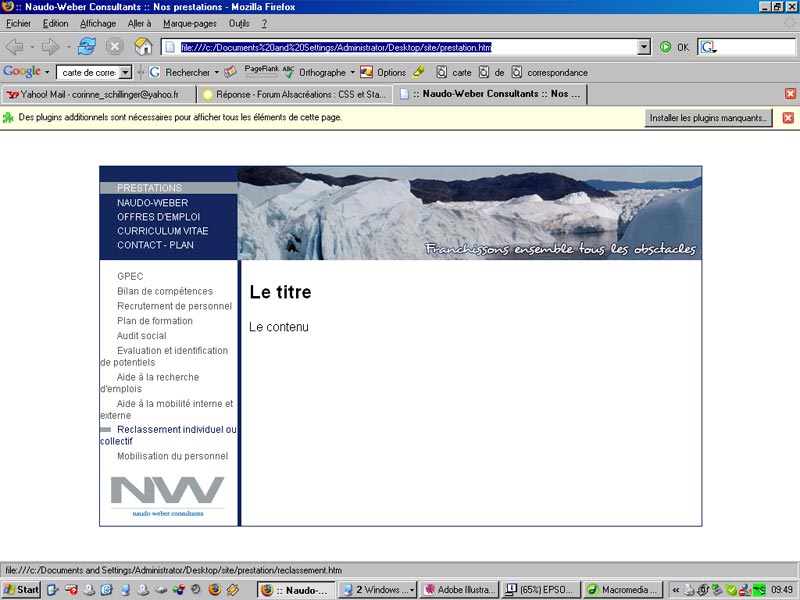The width and height of the screenshot is (800, 600).
Task: Click the address bar URL field
Action: [x=400, y=47]
